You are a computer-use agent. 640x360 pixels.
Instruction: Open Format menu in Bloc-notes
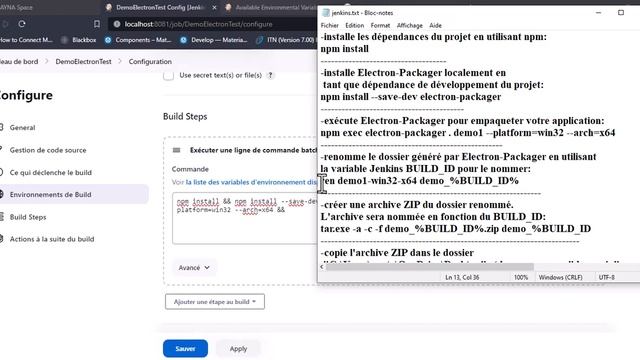coord(380,25)
